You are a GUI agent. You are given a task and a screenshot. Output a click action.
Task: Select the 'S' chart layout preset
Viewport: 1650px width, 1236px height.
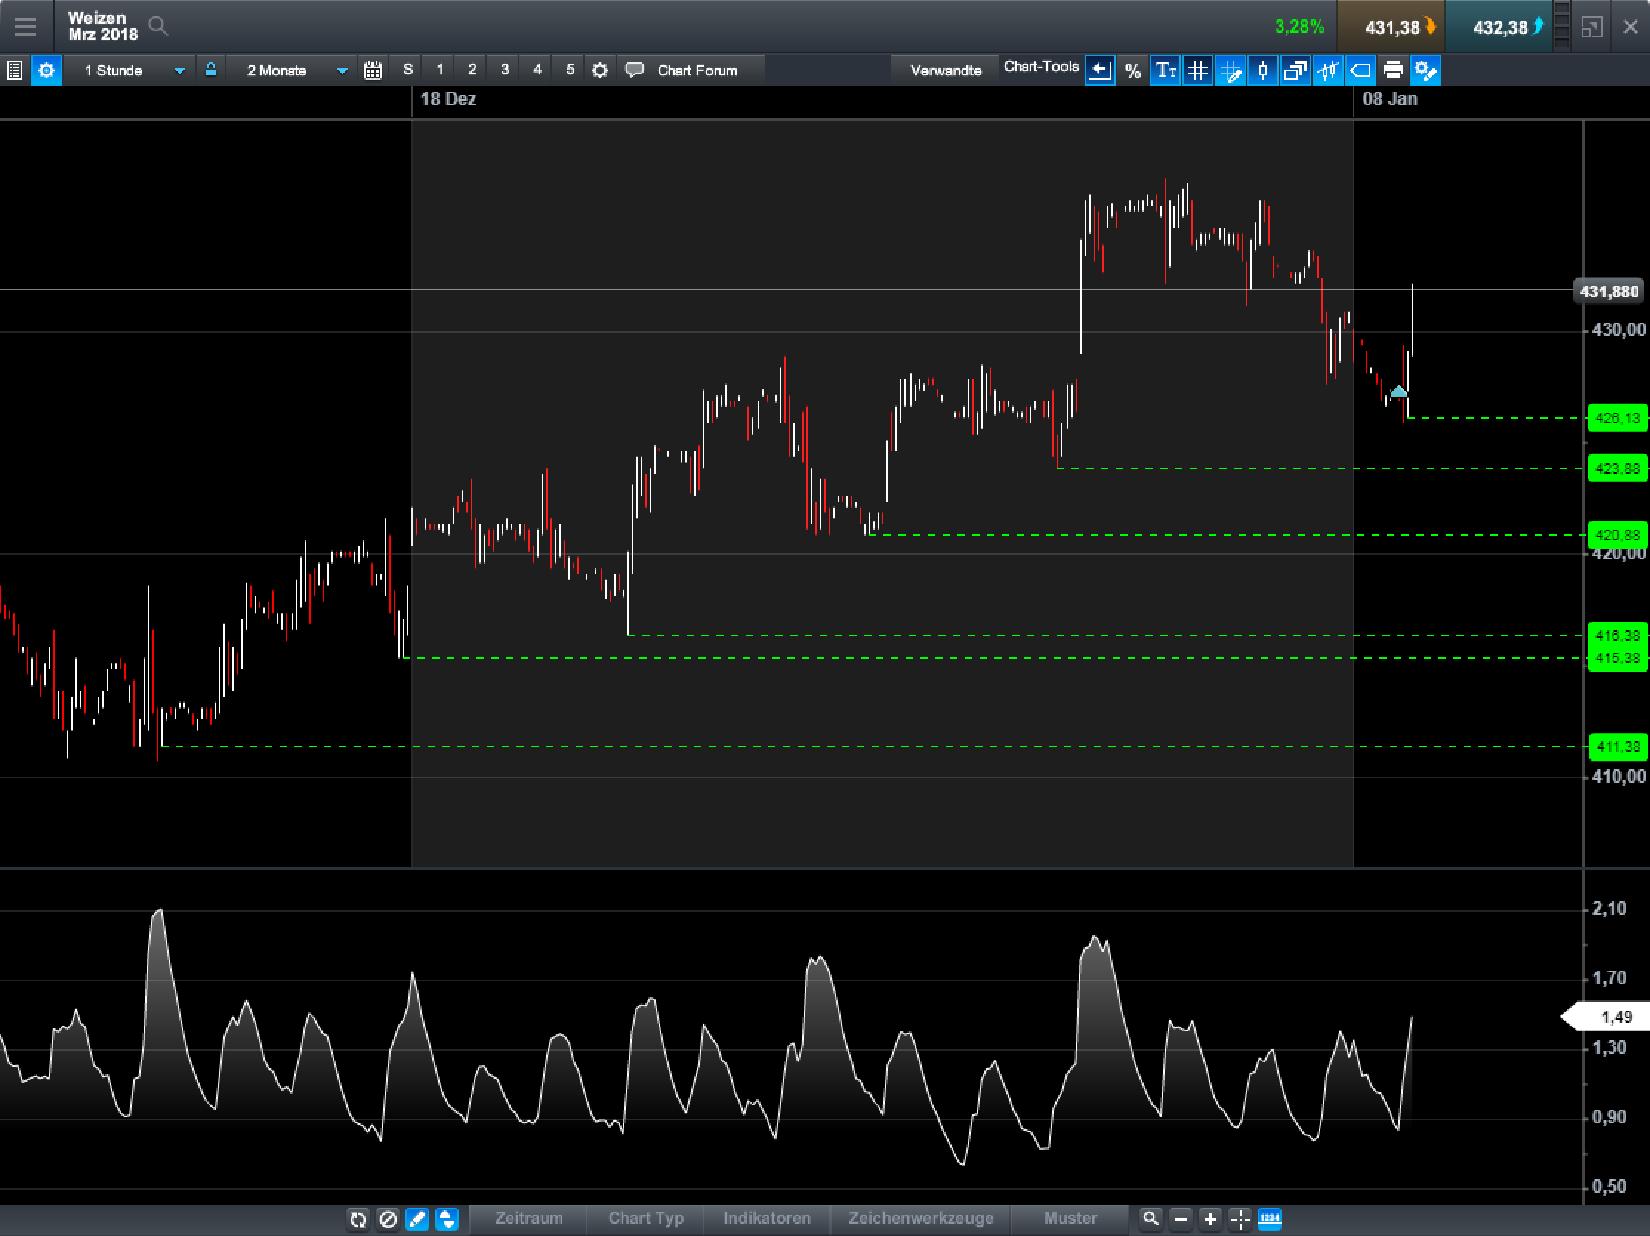click(408, 70)
